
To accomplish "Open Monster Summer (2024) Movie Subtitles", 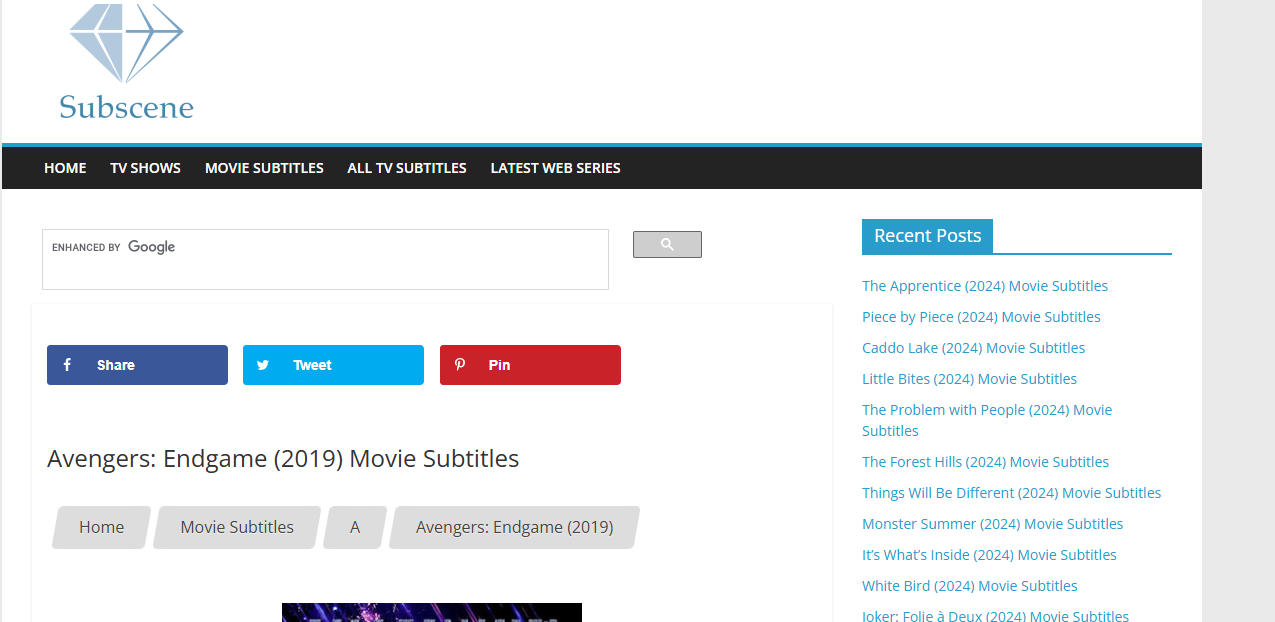I will coord(992,524).
